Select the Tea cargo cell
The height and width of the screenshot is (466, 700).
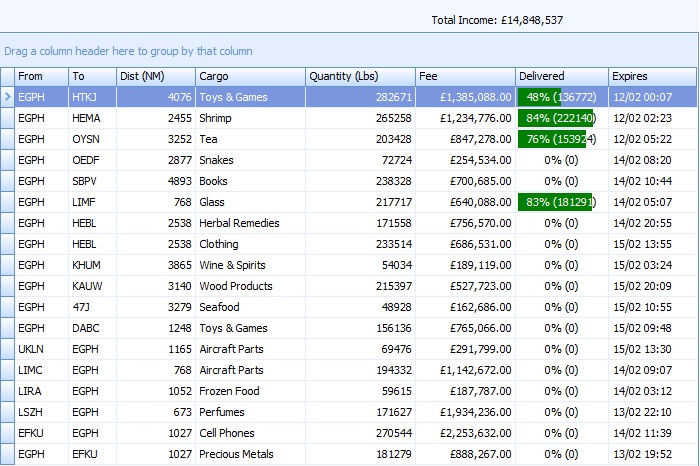tap(250, 139)
